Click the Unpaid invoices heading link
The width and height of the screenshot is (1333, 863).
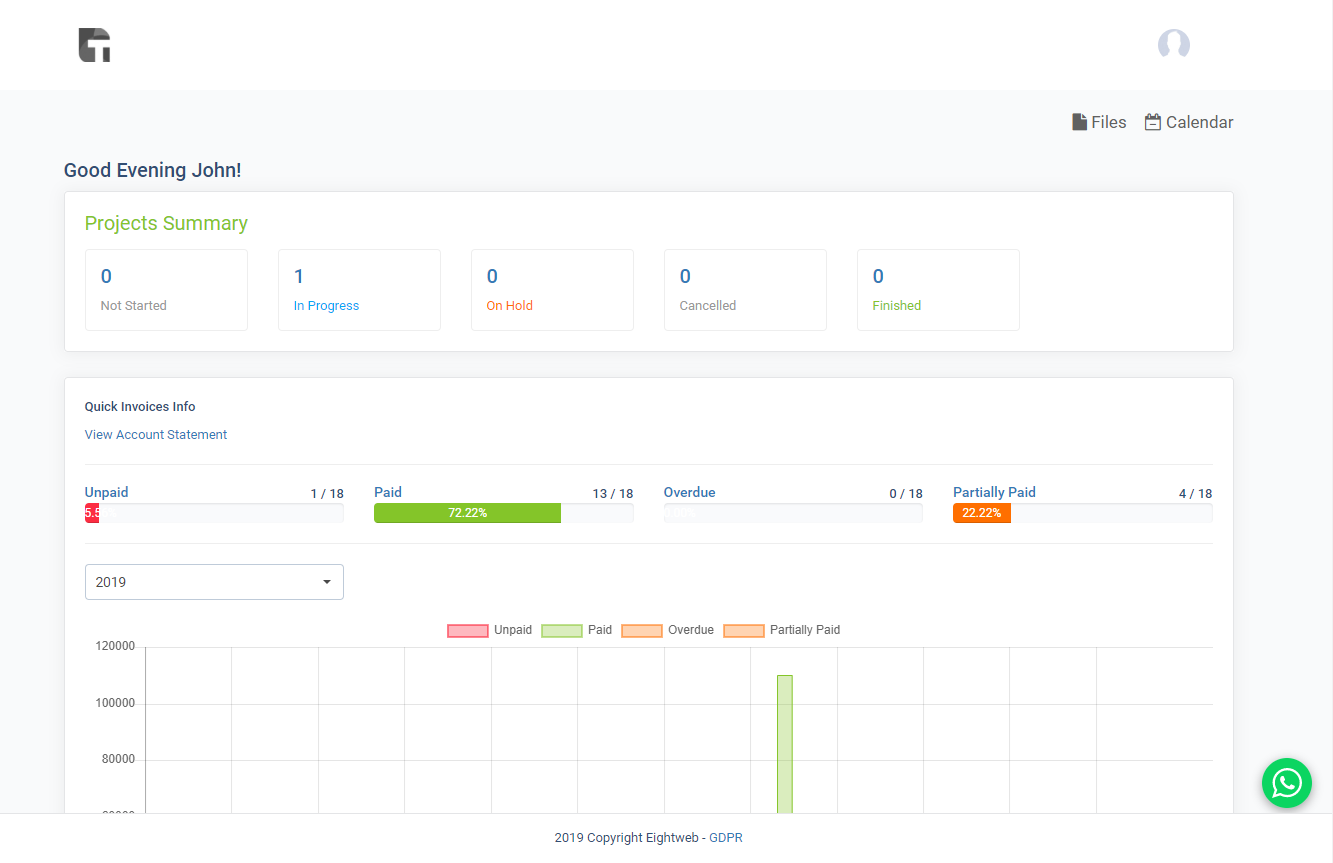pyautogui.click(x=107, y=492)
